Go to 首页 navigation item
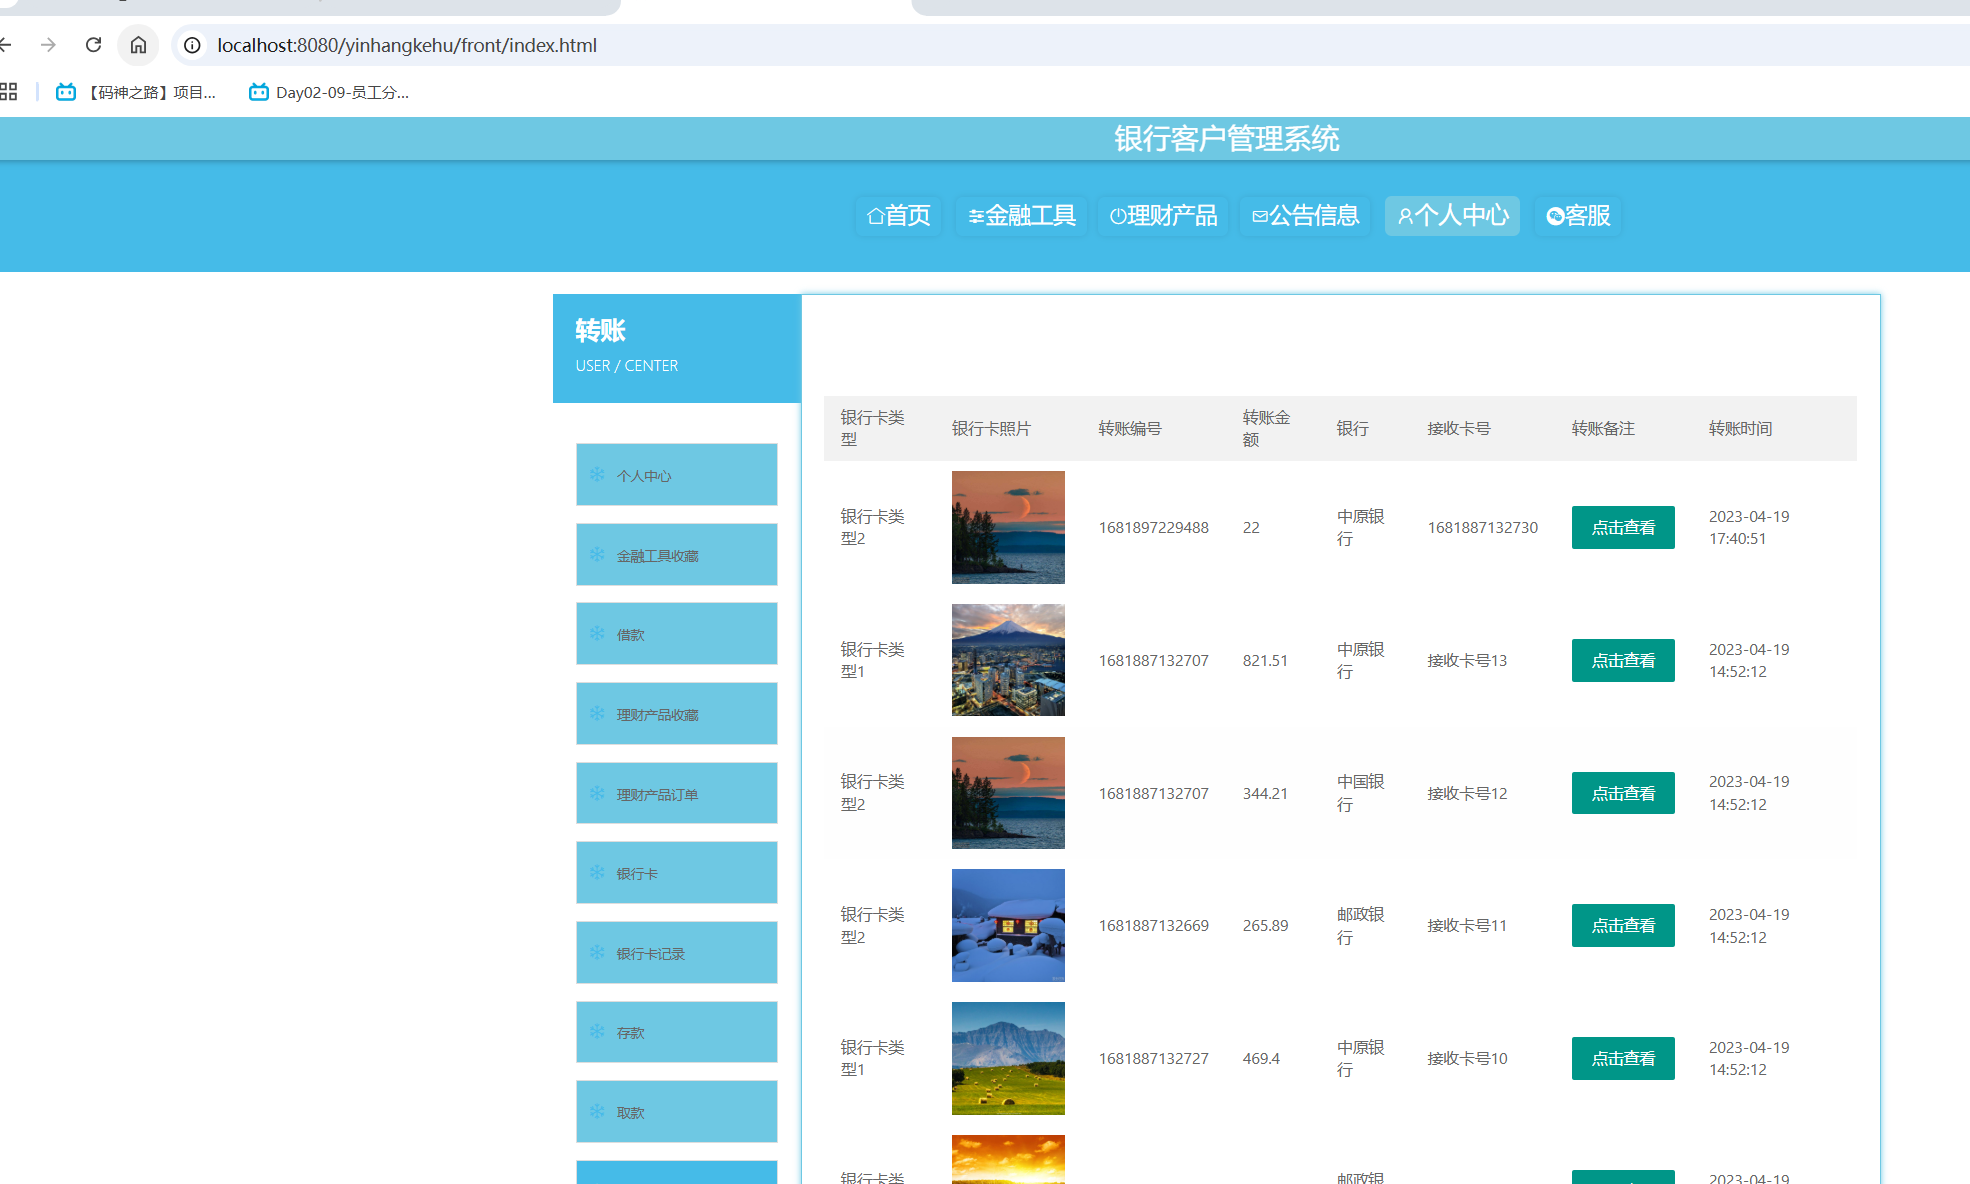 click(x=898, y=215)
